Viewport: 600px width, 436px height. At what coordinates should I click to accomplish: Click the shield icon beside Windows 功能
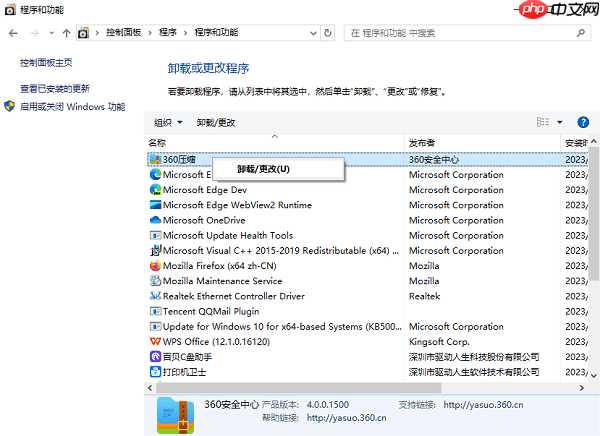click(10, 106)
